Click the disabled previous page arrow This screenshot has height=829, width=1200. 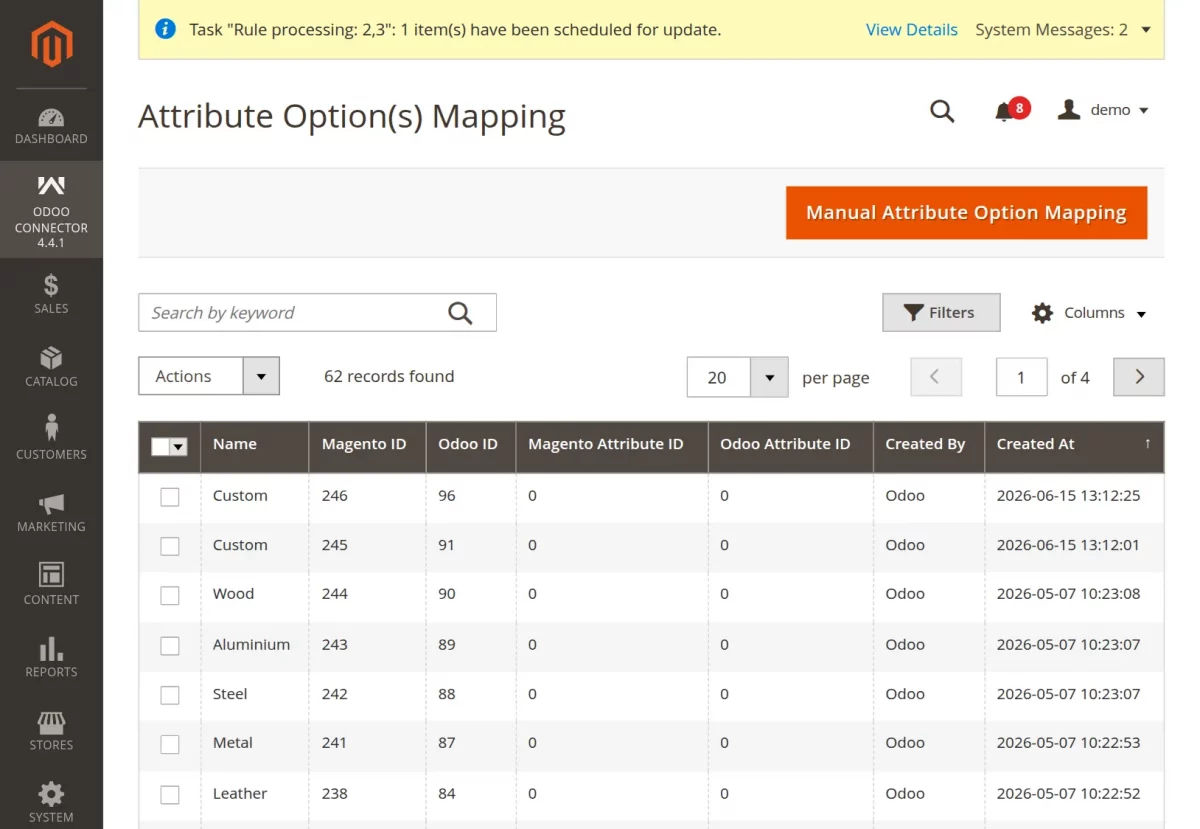click(x=936, y=377)
